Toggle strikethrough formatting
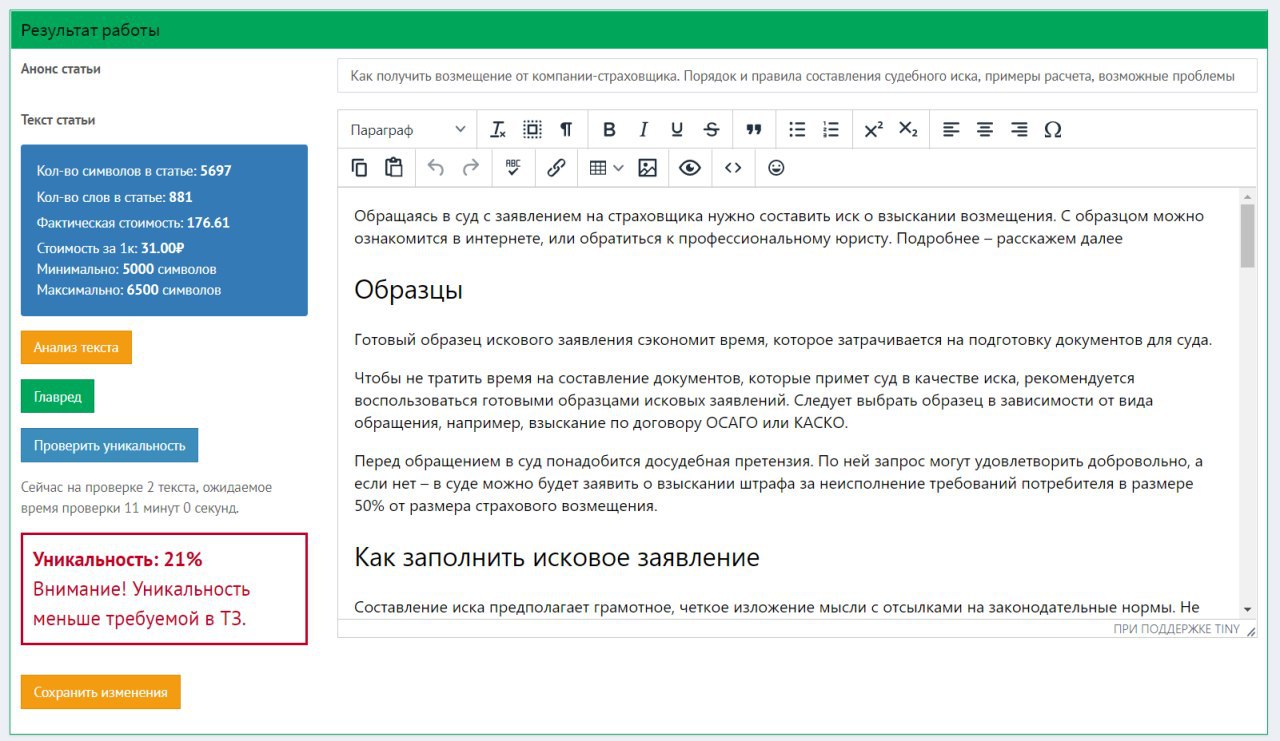 point(711,129)
